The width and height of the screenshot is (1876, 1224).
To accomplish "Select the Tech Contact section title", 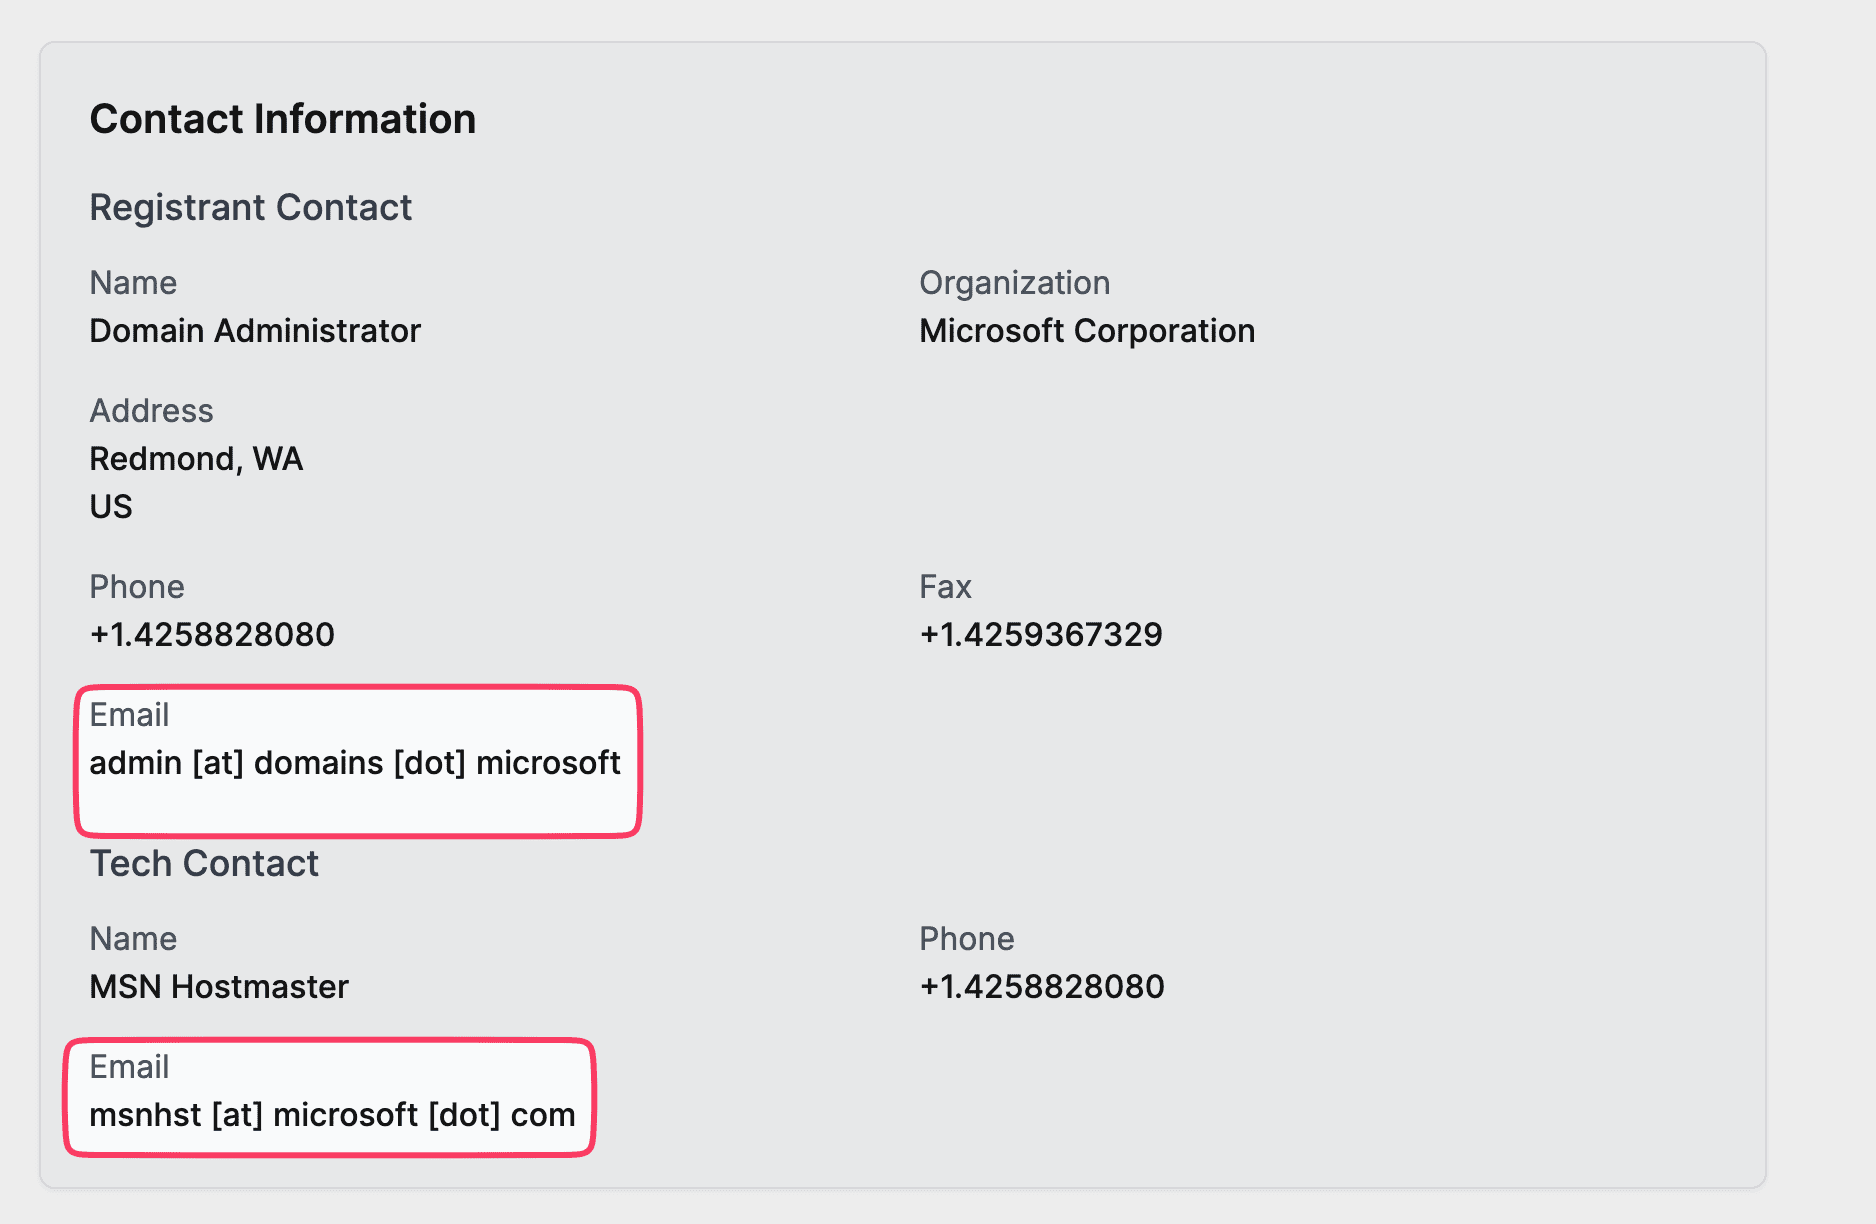I will [x=204, y=863].
